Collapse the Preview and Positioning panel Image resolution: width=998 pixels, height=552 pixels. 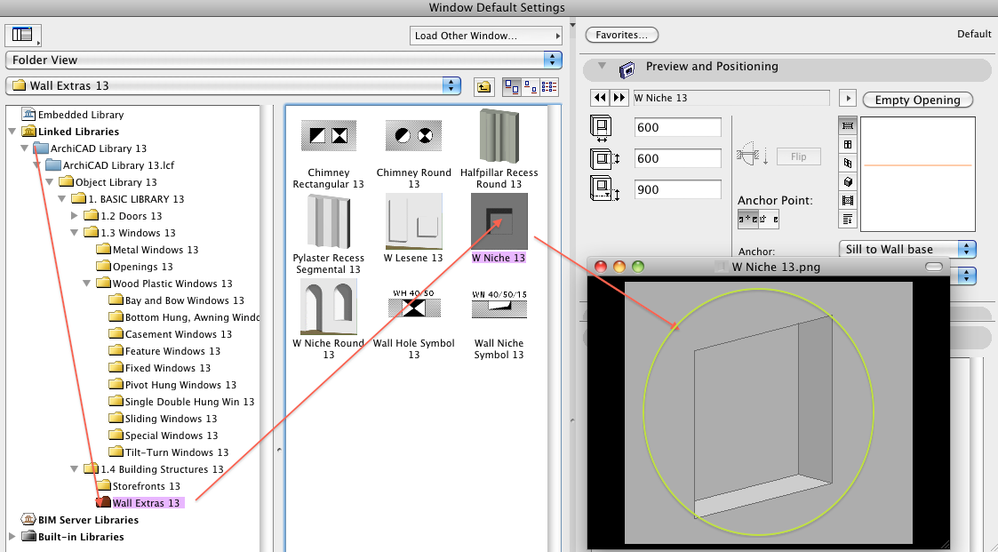[x=601, y=66]
